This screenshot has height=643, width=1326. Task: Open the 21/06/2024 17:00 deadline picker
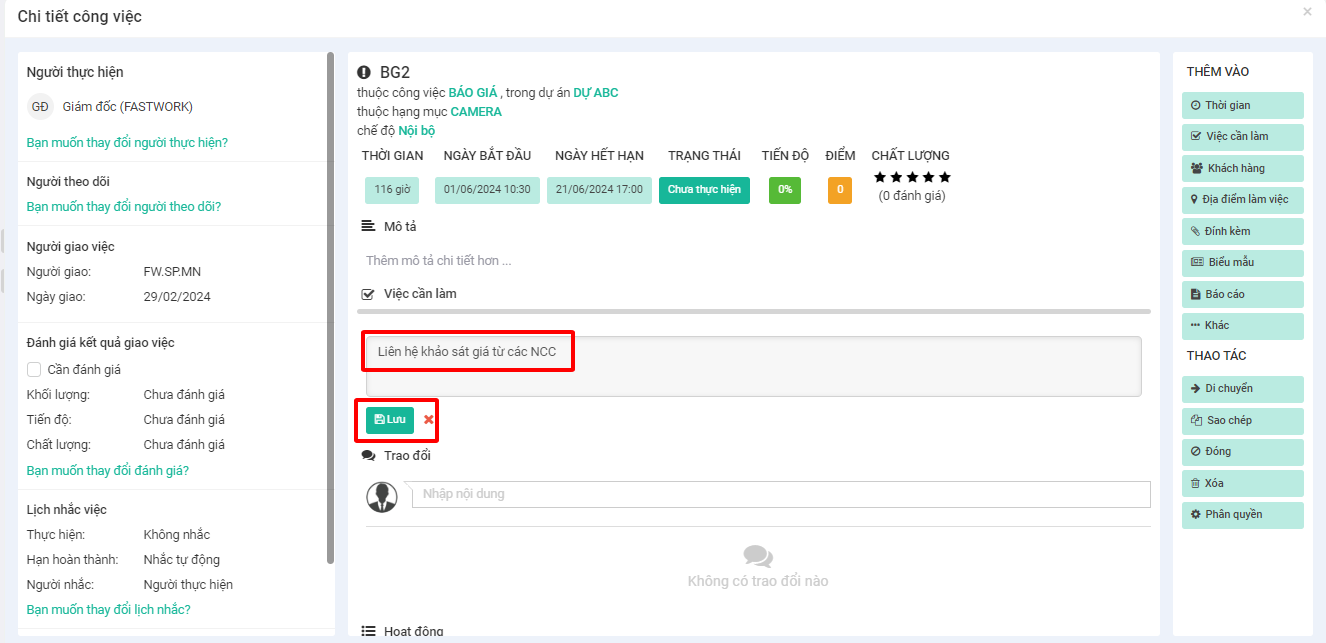[x=599, y=190]
